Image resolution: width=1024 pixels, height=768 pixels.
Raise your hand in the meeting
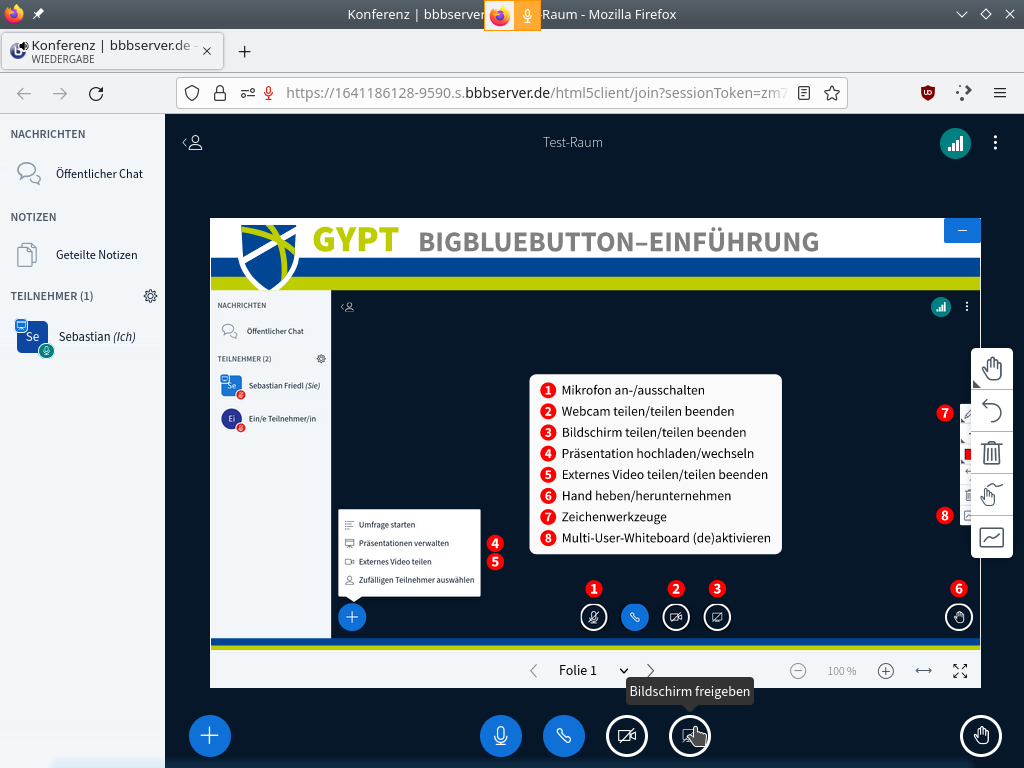pos(980,736)
